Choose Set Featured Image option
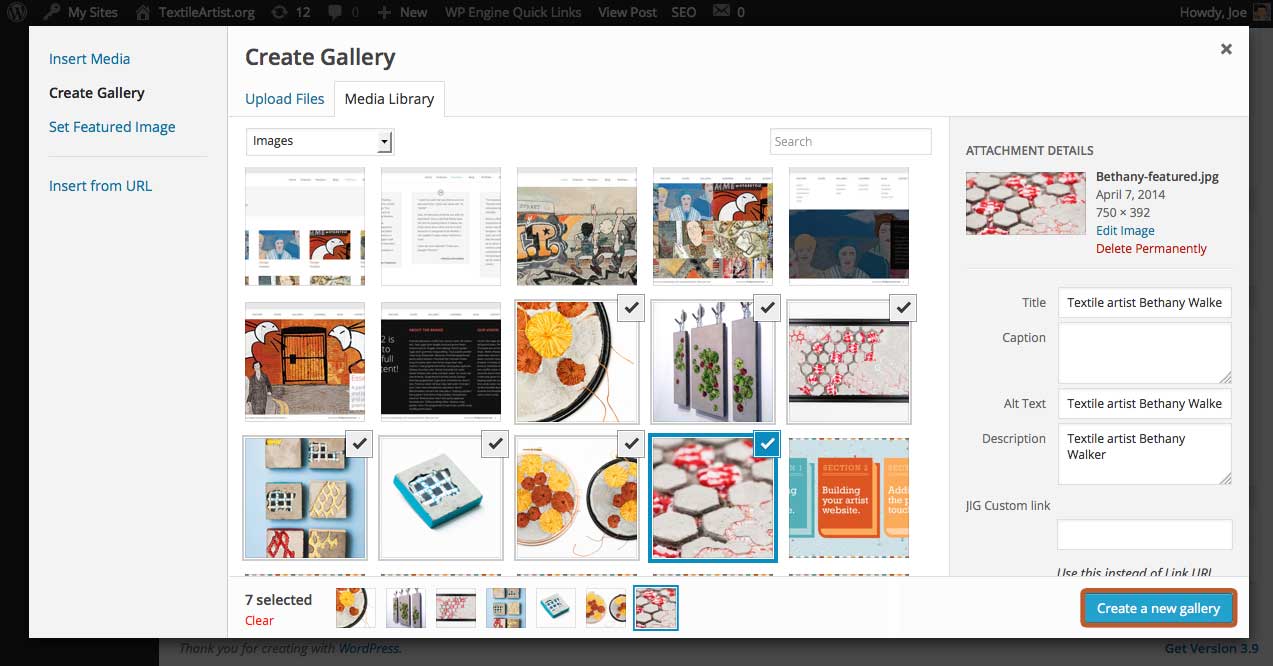This screenshot has height=666, width=1273. [x=112, y=127]
